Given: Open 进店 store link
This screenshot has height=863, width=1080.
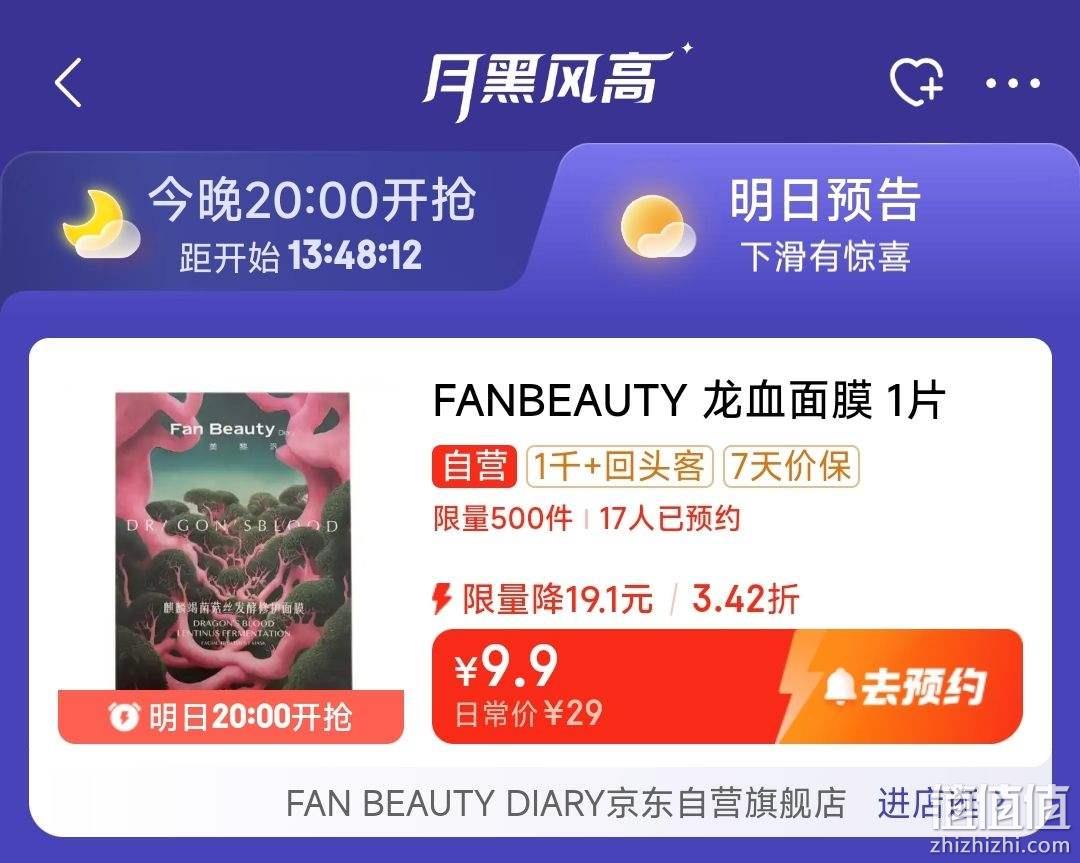Looking at the screenshot, I should pos(938,803).
